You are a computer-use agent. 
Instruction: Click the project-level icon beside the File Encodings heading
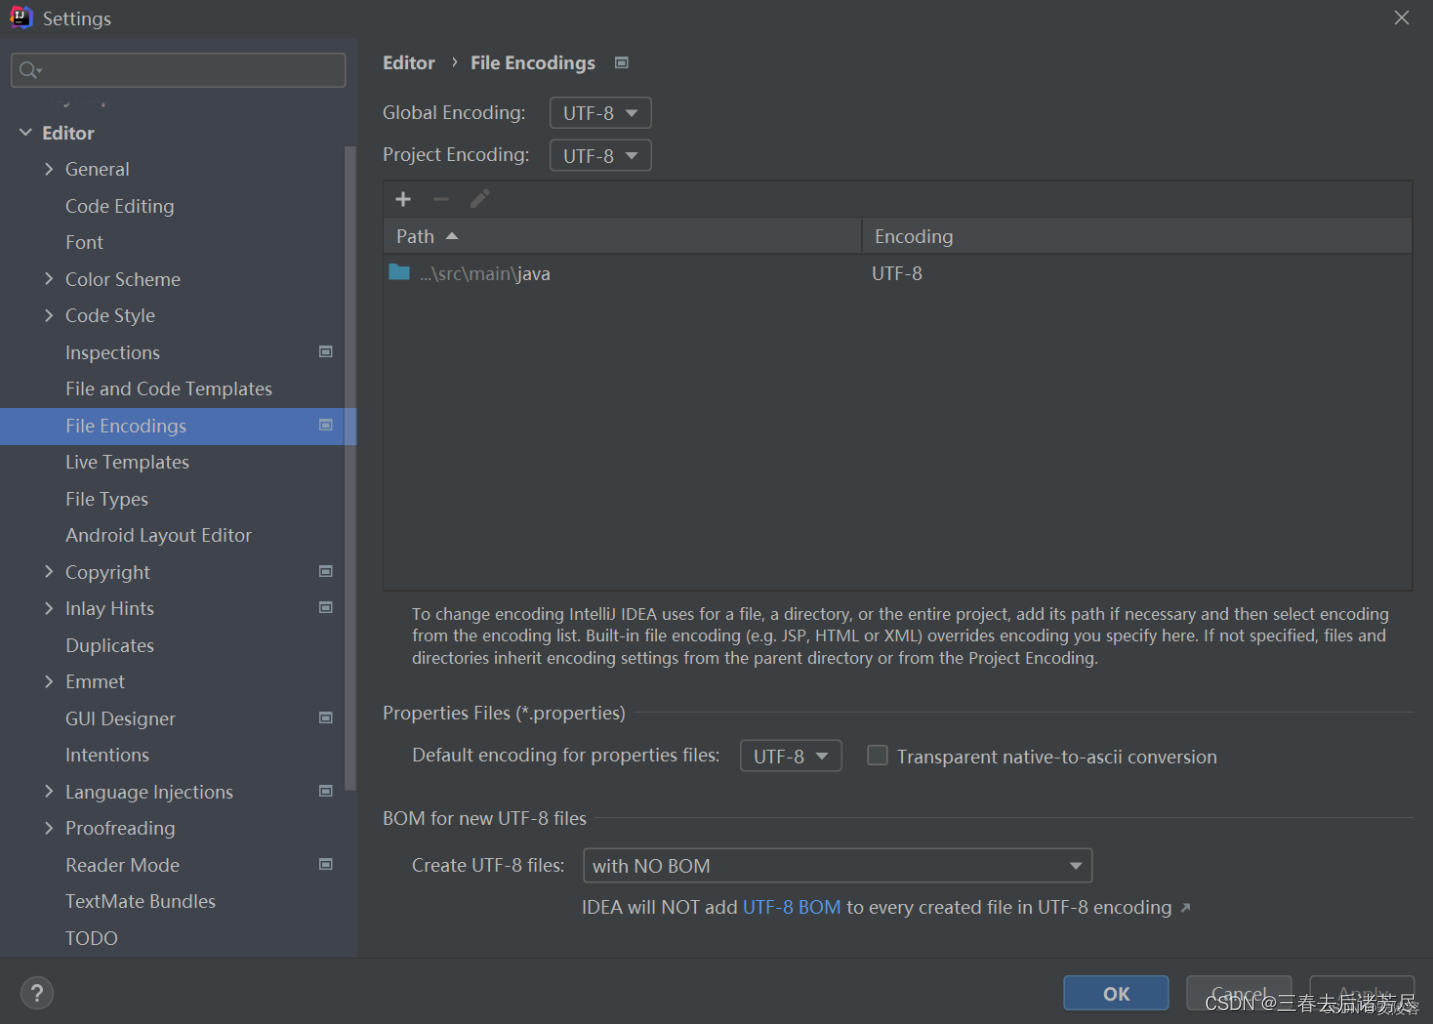[622, 63]
